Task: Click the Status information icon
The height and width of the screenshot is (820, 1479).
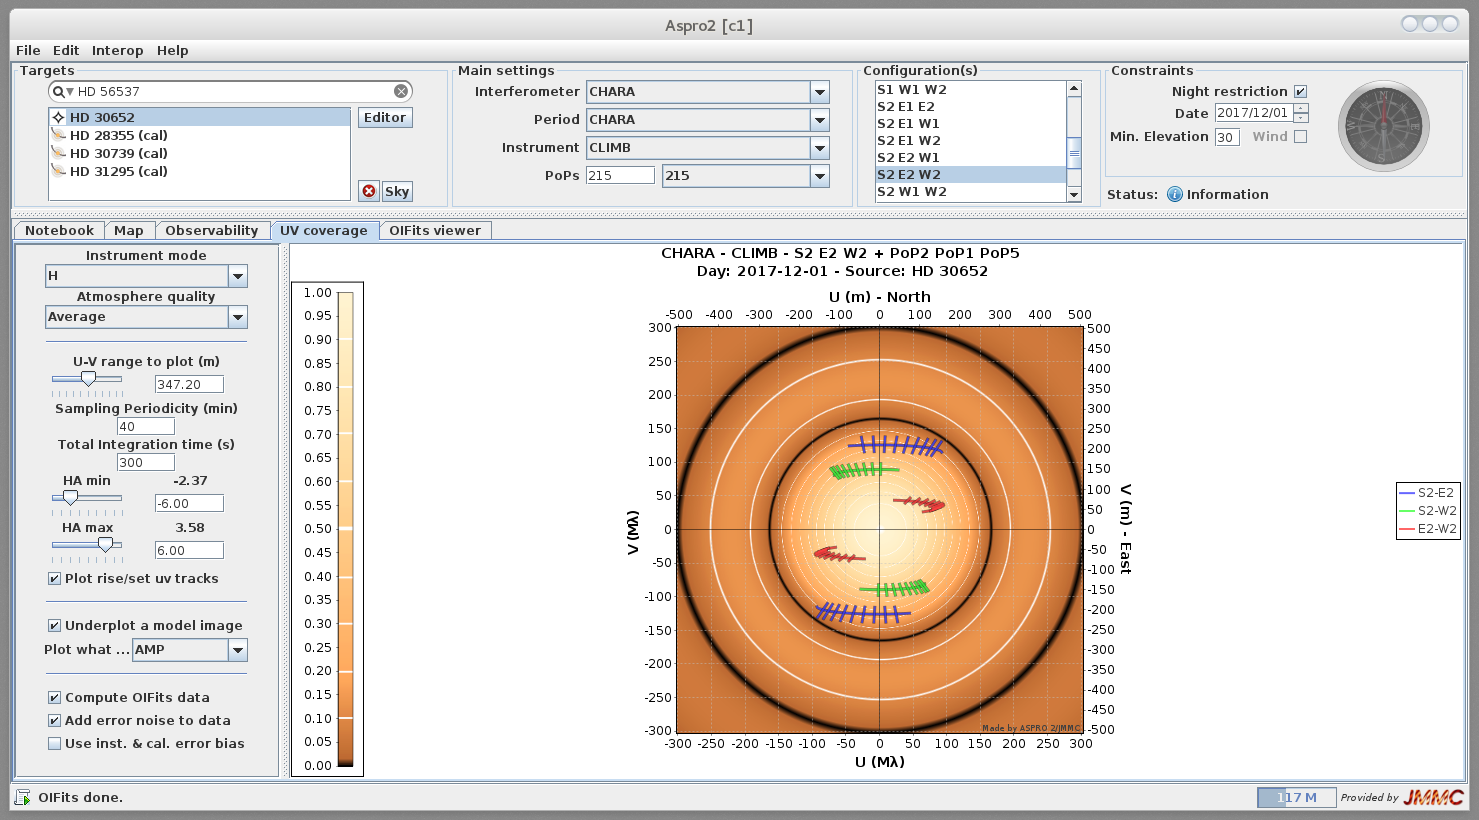Action: point(1175,194)
